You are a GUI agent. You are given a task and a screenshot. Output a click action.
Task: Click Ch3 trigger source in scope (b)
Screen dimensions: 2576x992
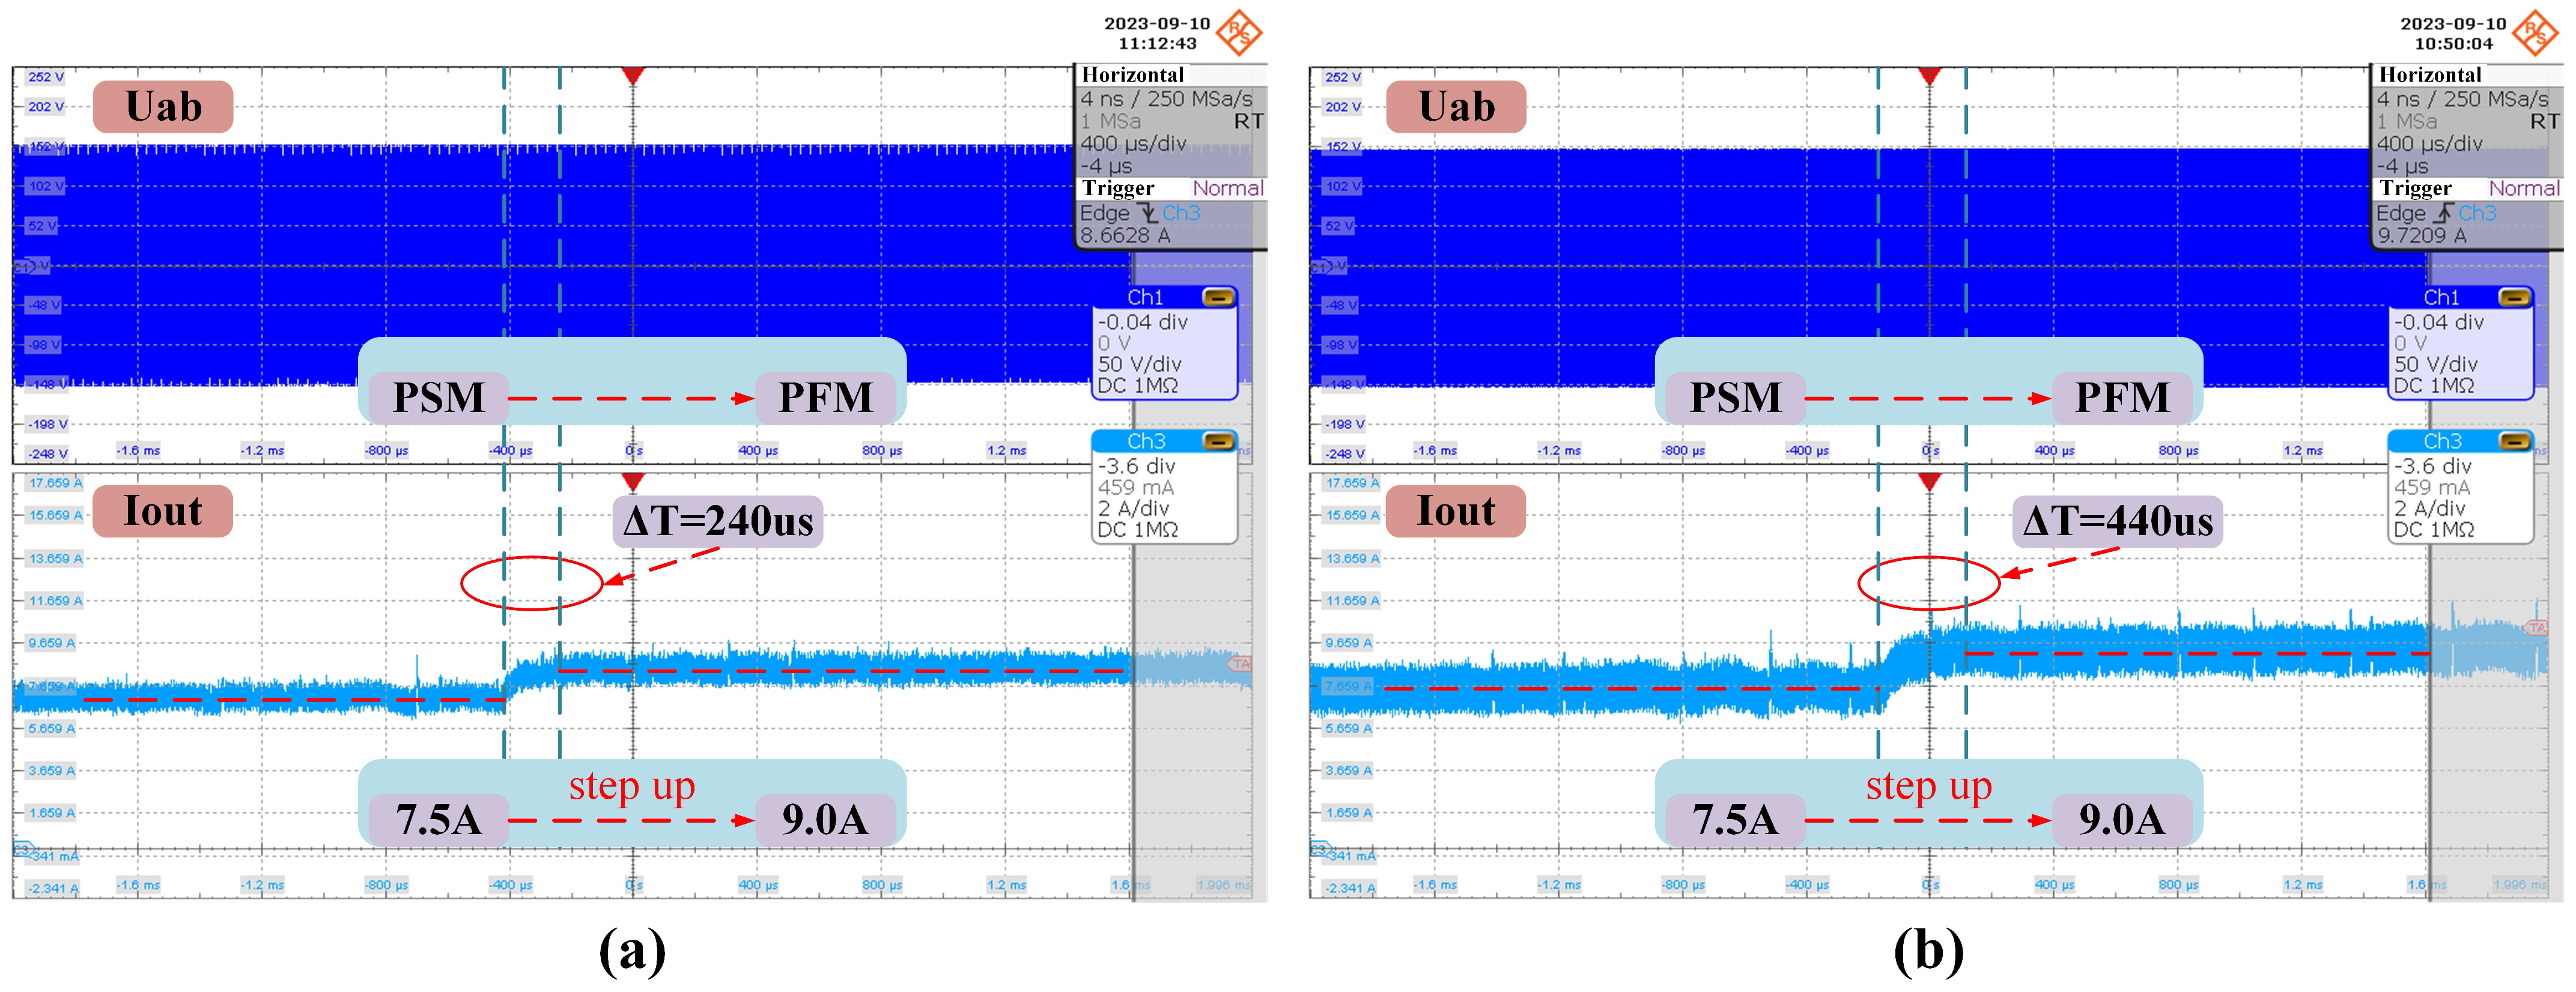click(x=2477, y=213)
